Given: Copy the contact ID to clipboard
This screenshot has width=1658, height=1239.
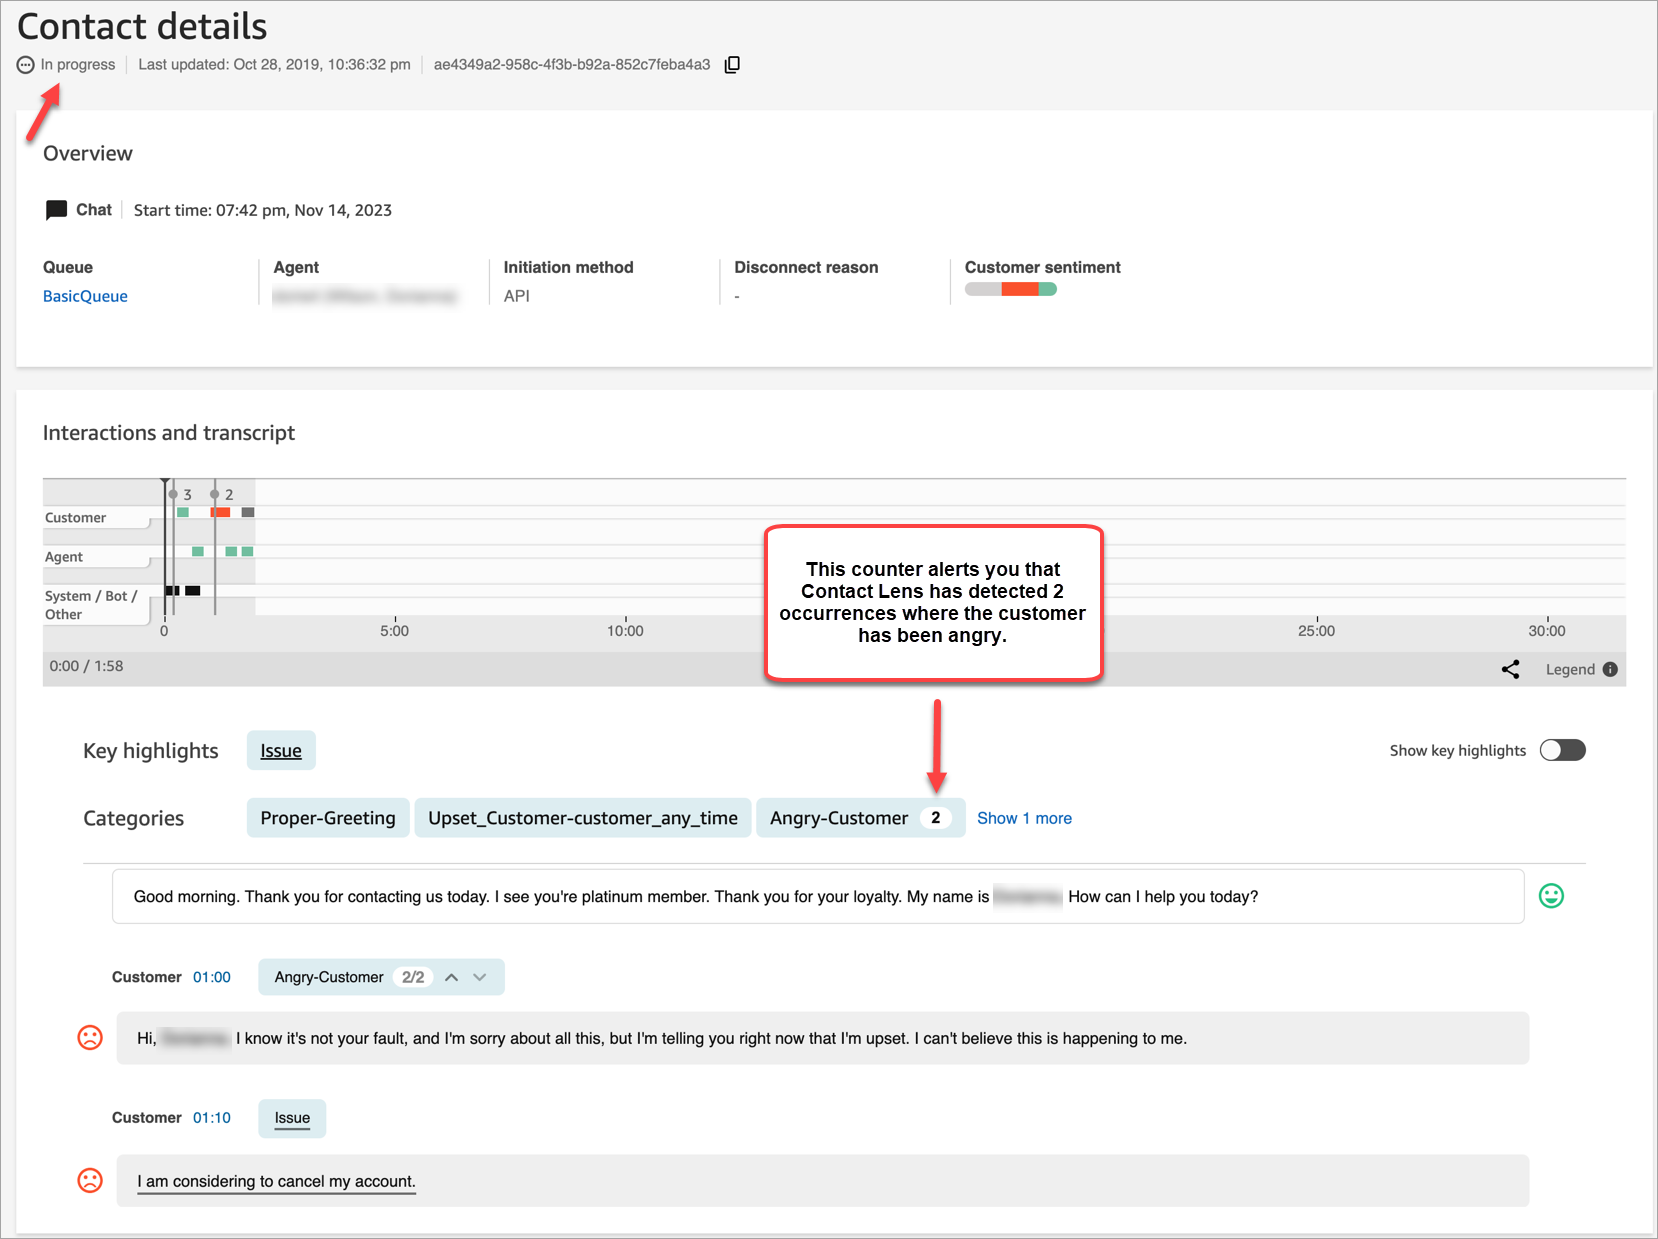Looking at the screenshot, I should [733, 64].
